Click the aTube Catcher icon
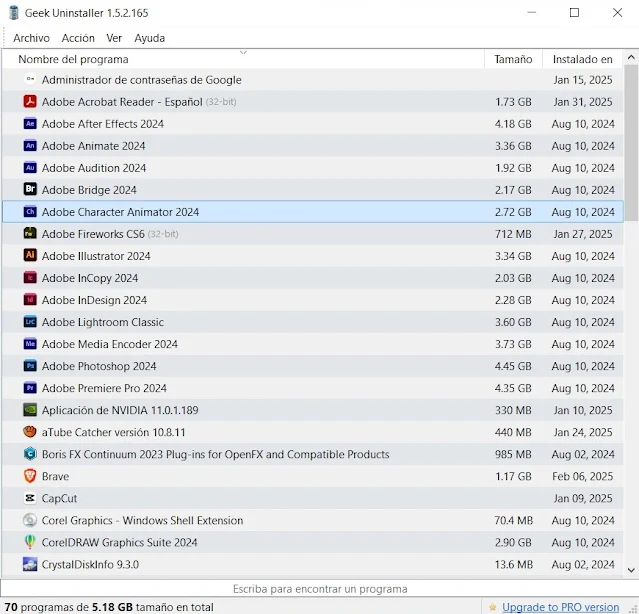 [30, 431]
